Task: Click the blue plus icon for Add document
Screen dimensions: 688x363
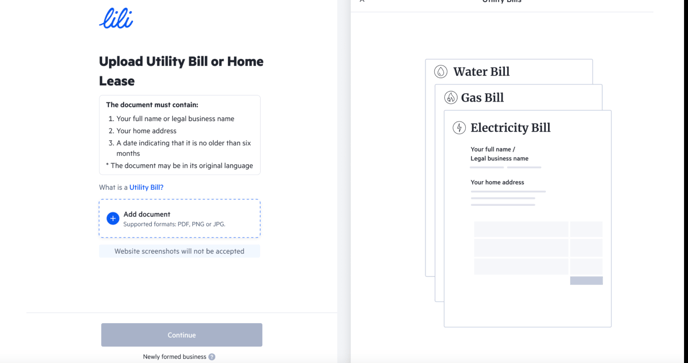Action: point(113,219)
